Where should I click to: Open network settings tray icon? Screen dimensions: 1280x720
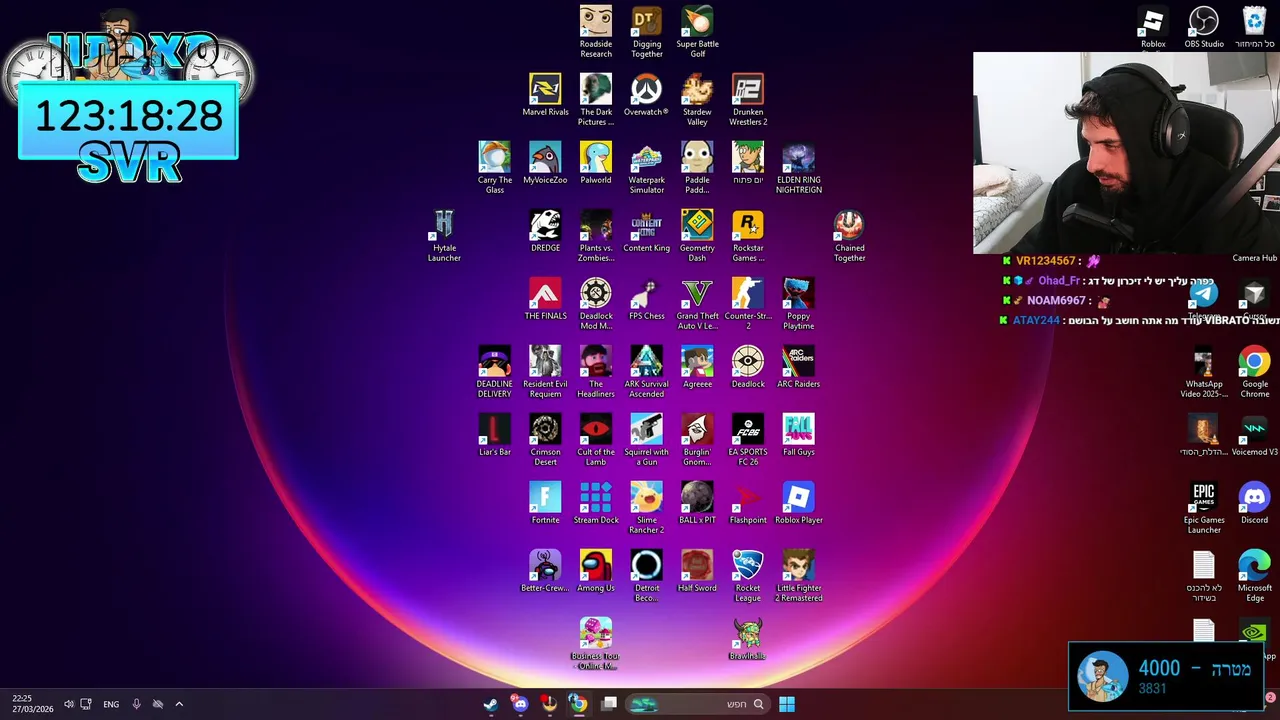[86, 704]
